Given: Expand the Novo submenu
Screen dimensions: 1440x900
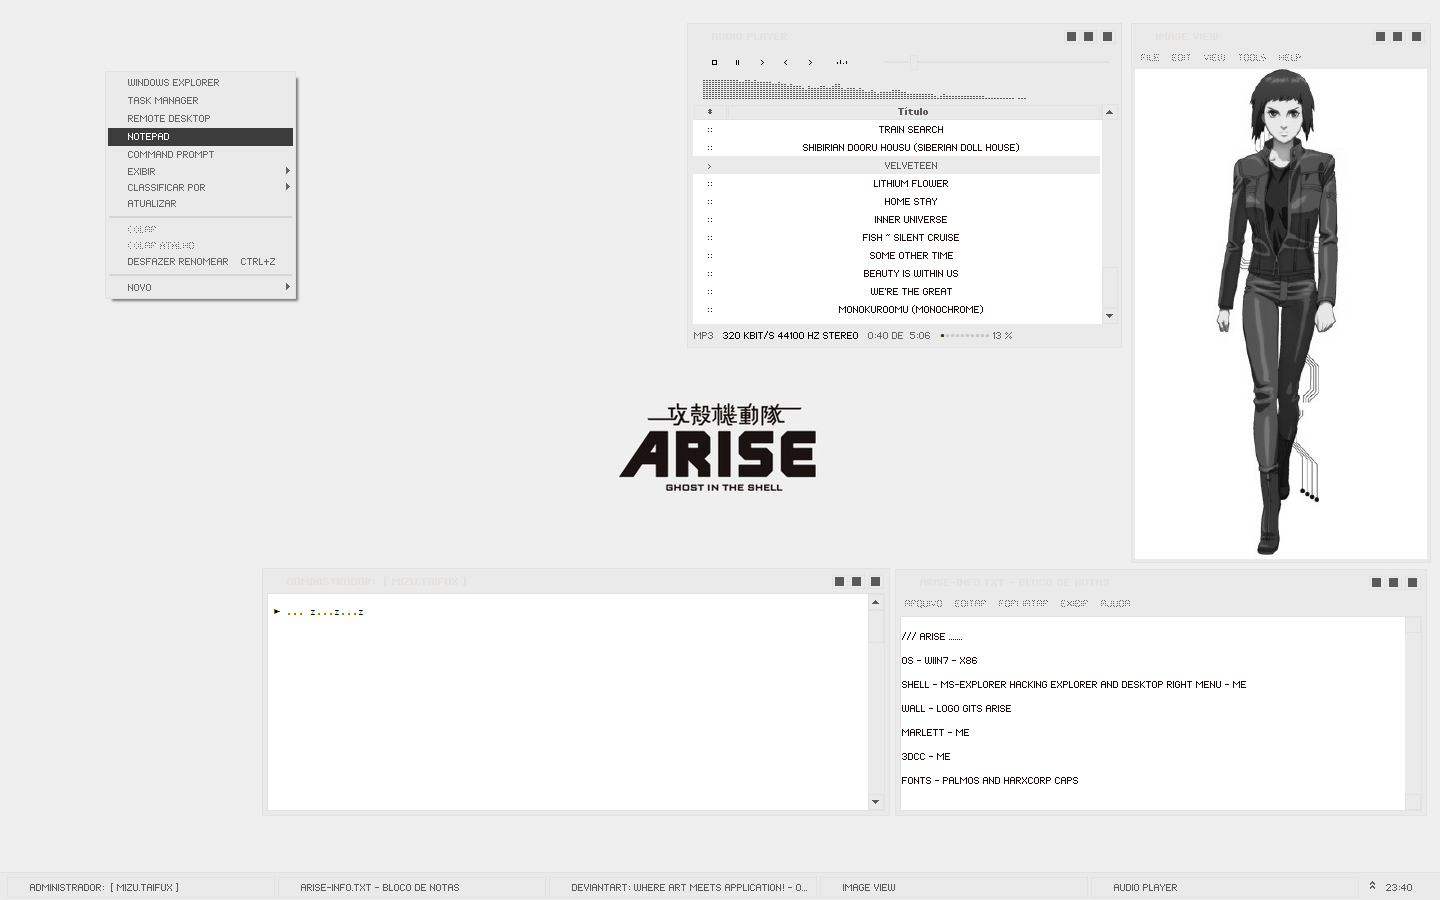Looking at the screenshot, I should click(200, 288).
